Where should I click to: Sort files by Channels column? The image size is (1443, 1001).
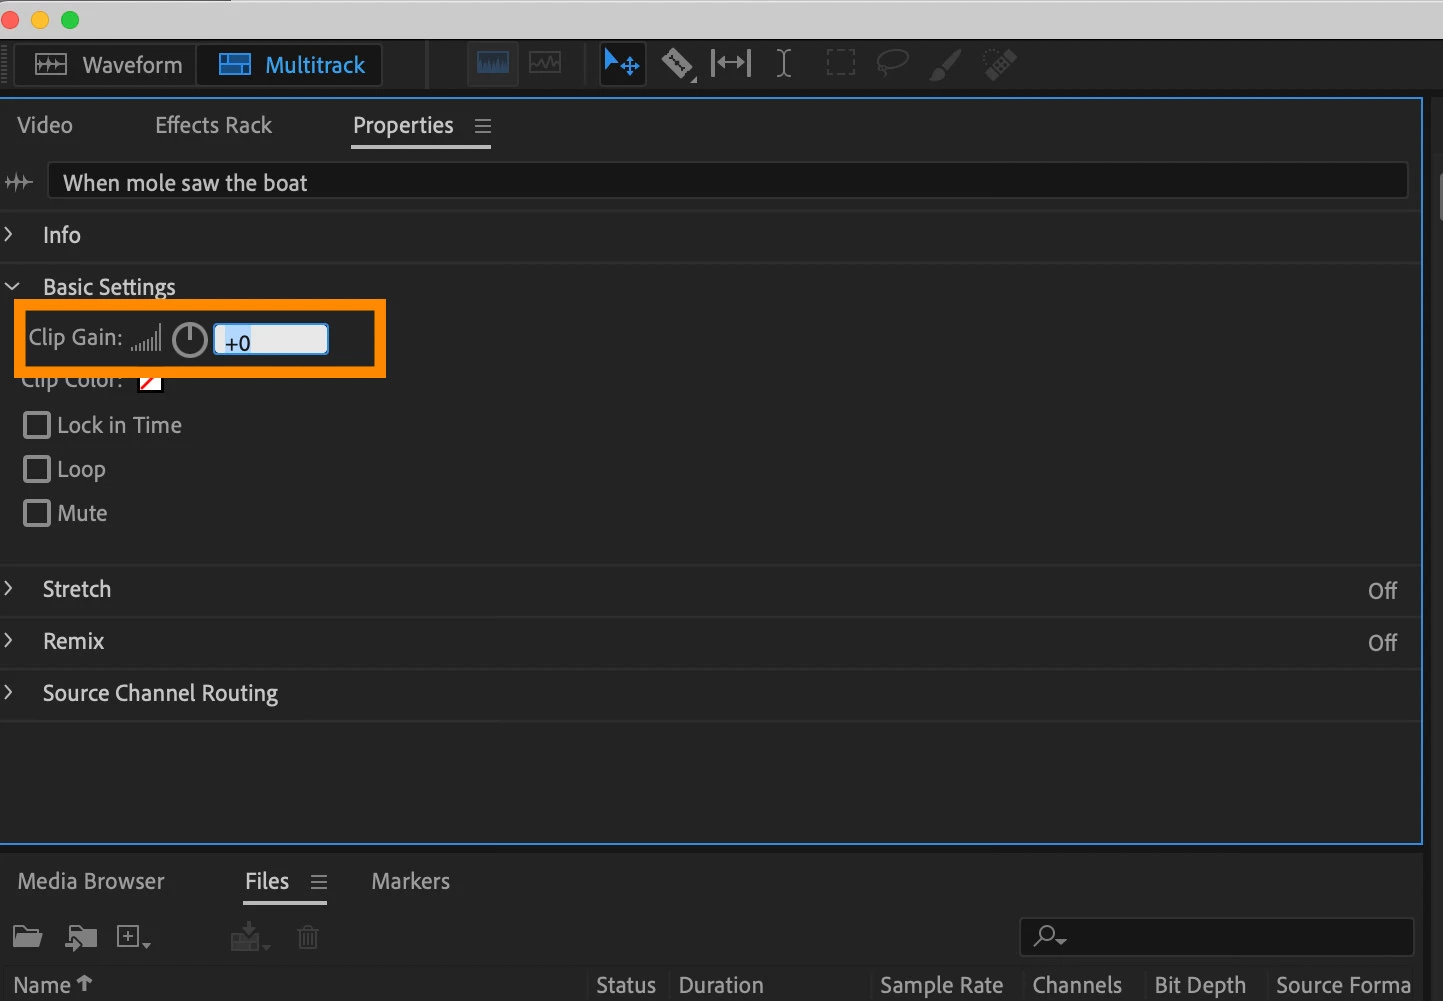coord(1077,985)
